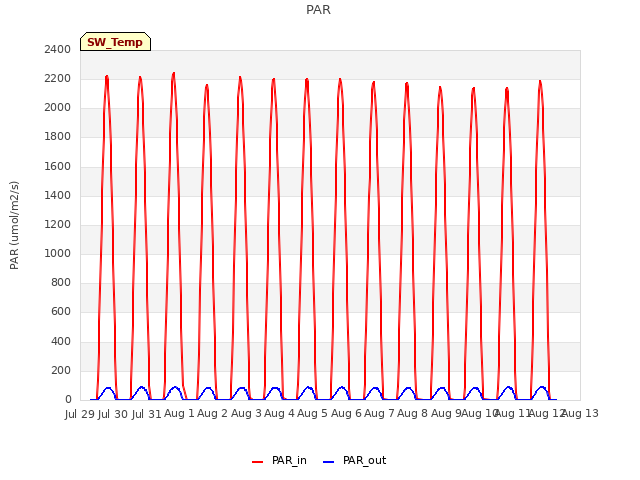This screenshot has height=480, width=640.
Task: Click the Aug 13 x-axis date label
Action: pos(580,413)
